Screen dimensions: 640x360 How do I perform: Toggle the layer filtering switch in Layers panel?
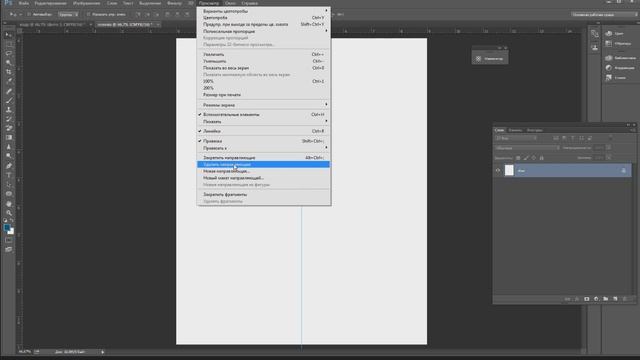(611, 138)
